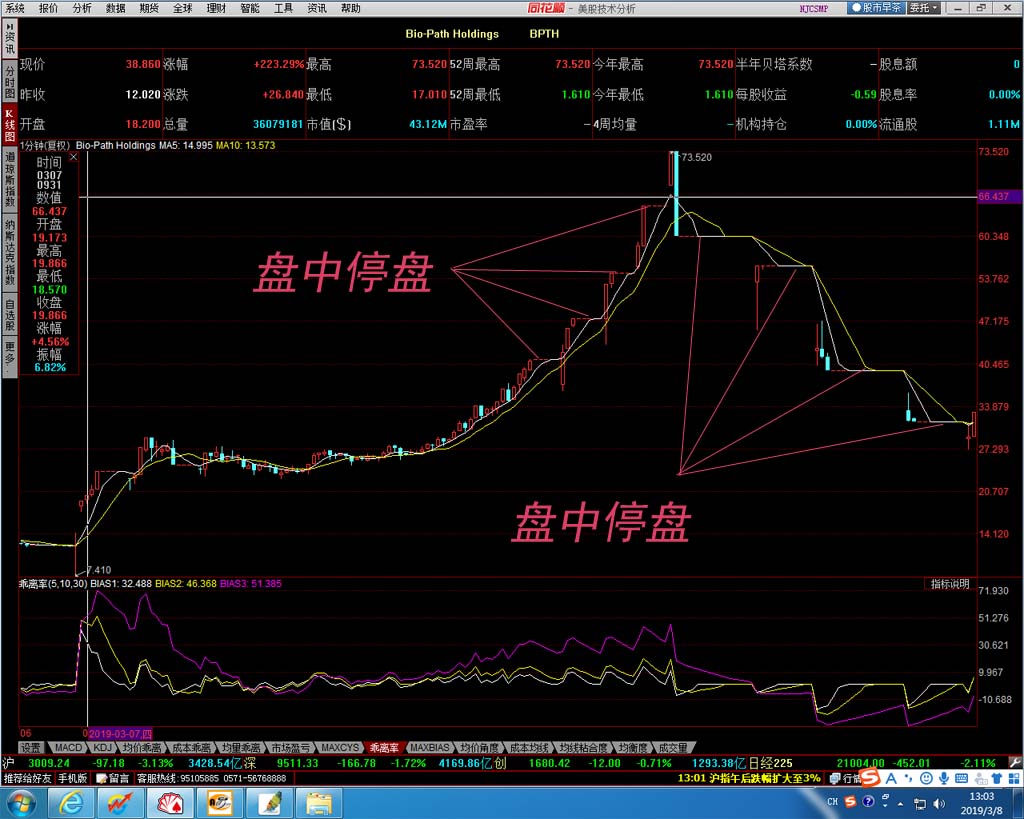Open the 系统 menu

pos(14,8)
